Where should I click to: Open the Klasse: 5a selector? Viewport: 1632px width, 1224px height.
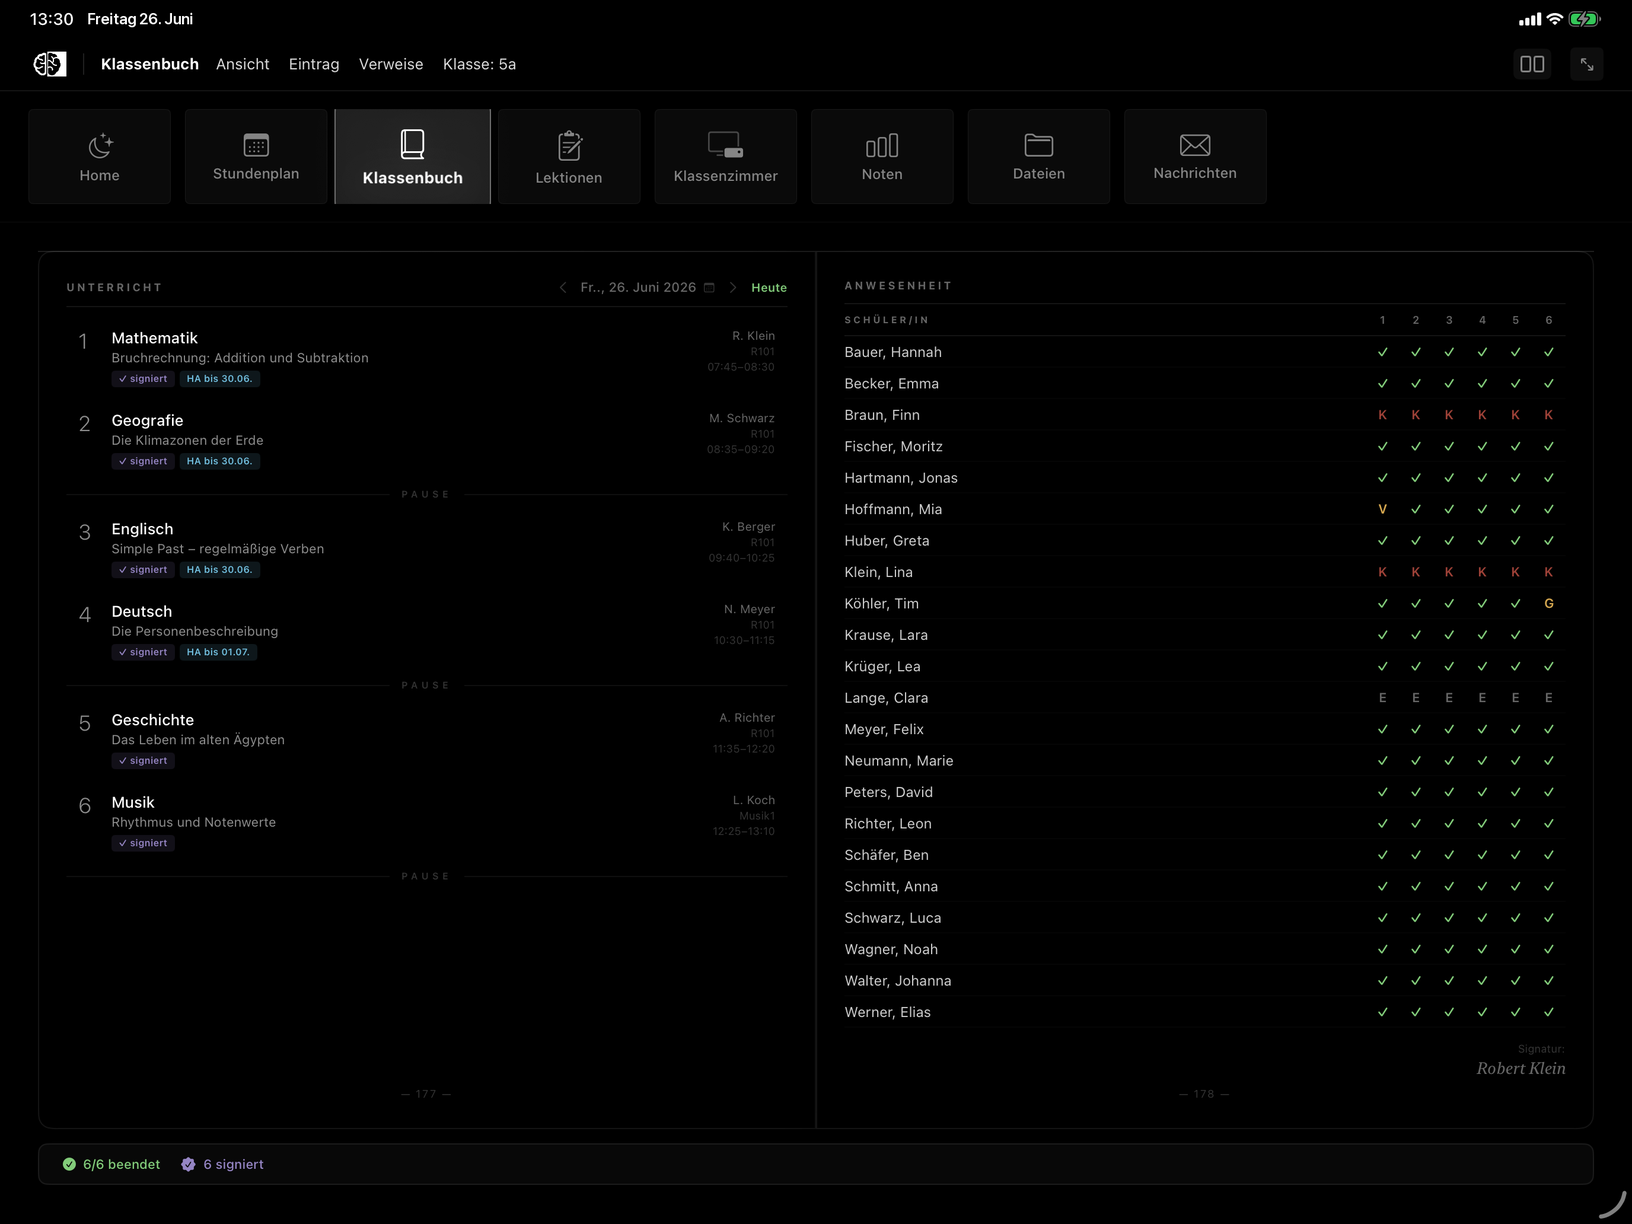point(480,64)
